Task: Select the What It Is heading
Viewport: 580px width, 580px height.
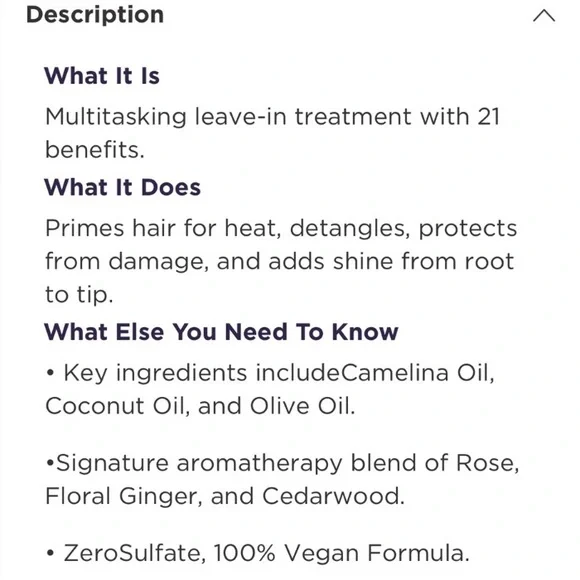Action: 102,76
